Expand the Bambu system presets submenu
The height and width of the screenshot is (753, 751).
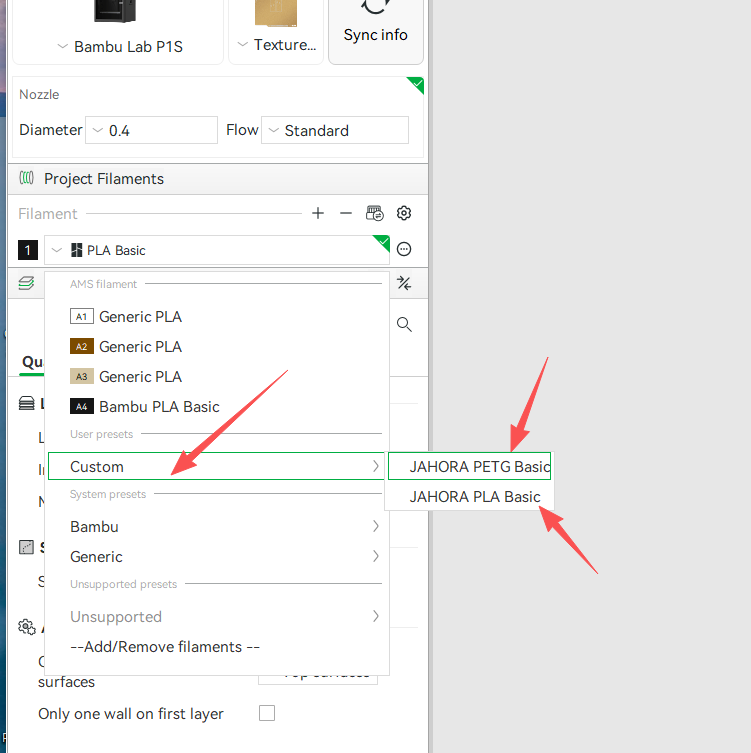point(217,526)
